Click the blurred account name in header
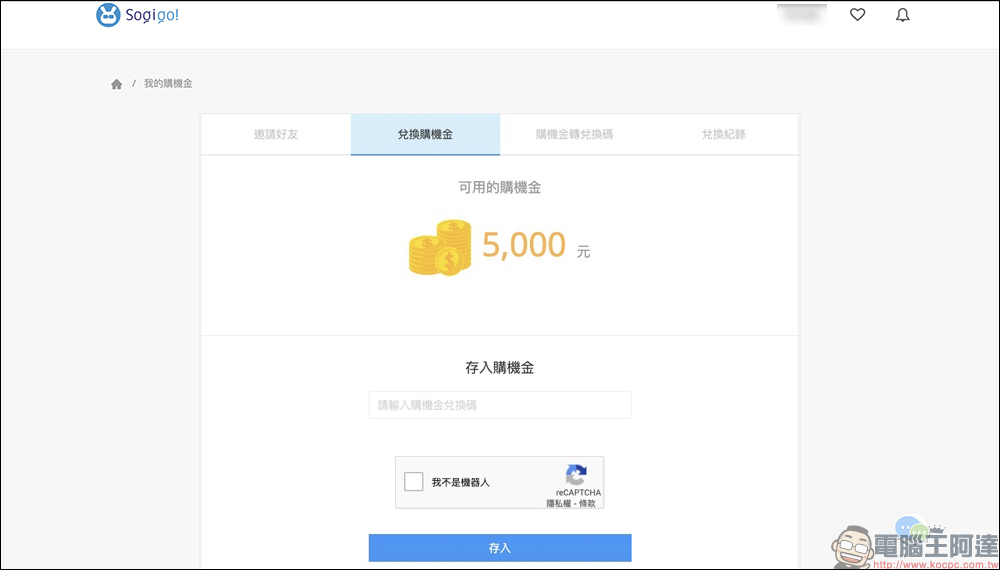The height and width of the screenshot is (570, 1000). point(802,14)
